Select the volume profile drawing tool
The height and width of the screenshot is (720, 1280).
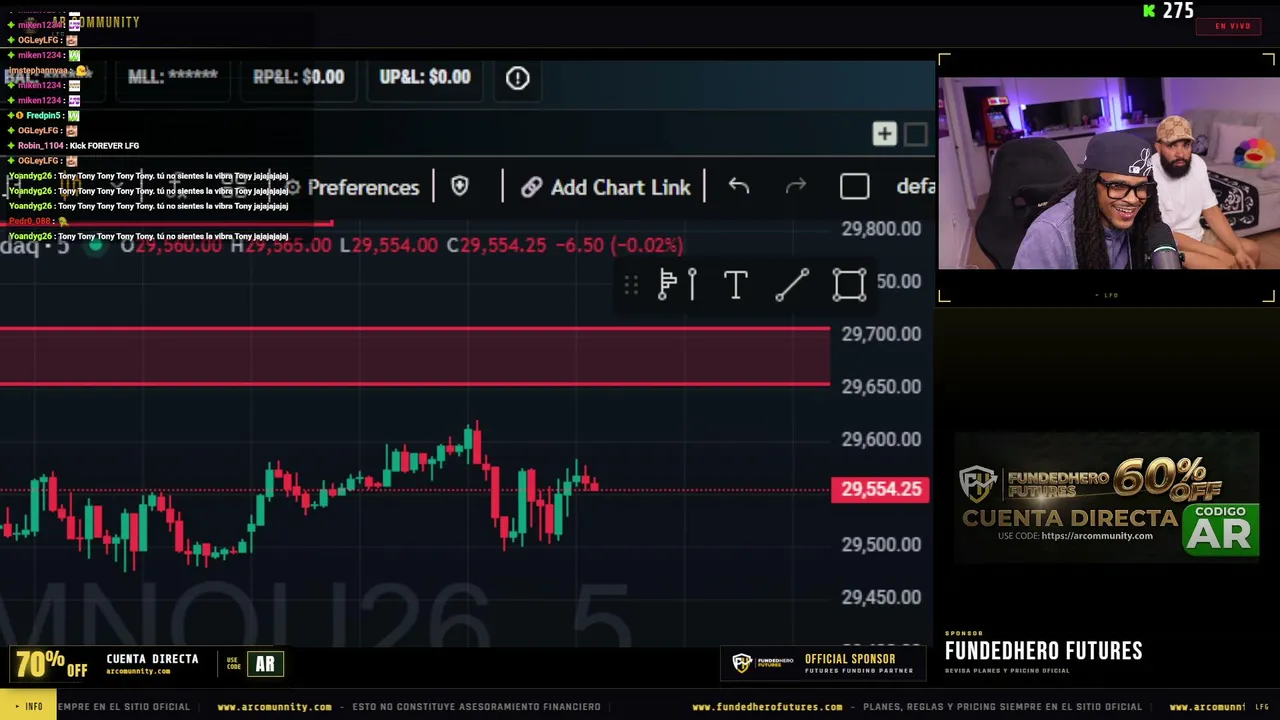pos(677,285)
